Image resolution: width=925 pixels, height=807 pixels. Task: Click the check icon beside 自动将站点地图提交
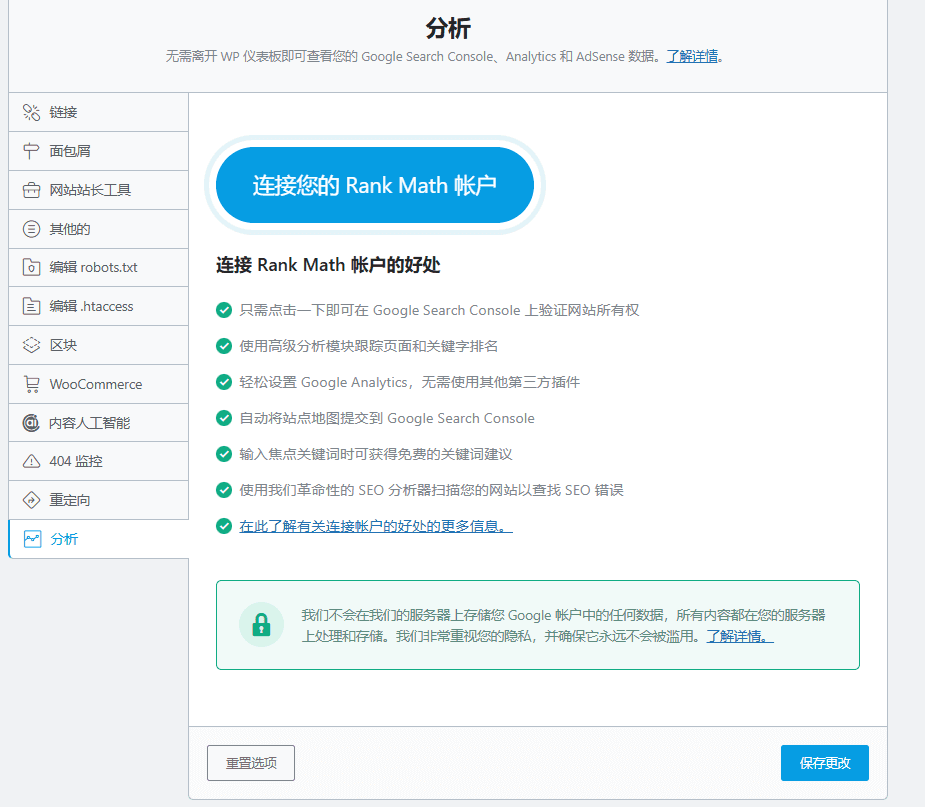coord(224,418)
